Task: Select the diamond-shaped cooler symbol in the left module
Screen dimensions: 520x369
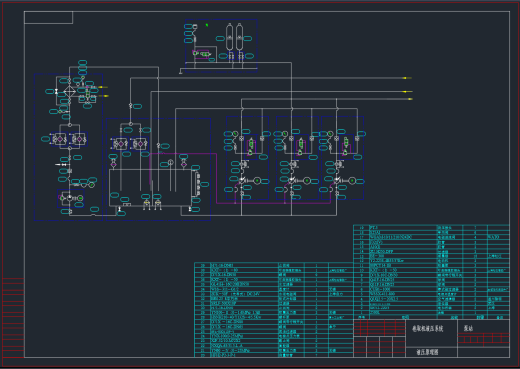Action: pyautogui.click(x=69, y=92)
